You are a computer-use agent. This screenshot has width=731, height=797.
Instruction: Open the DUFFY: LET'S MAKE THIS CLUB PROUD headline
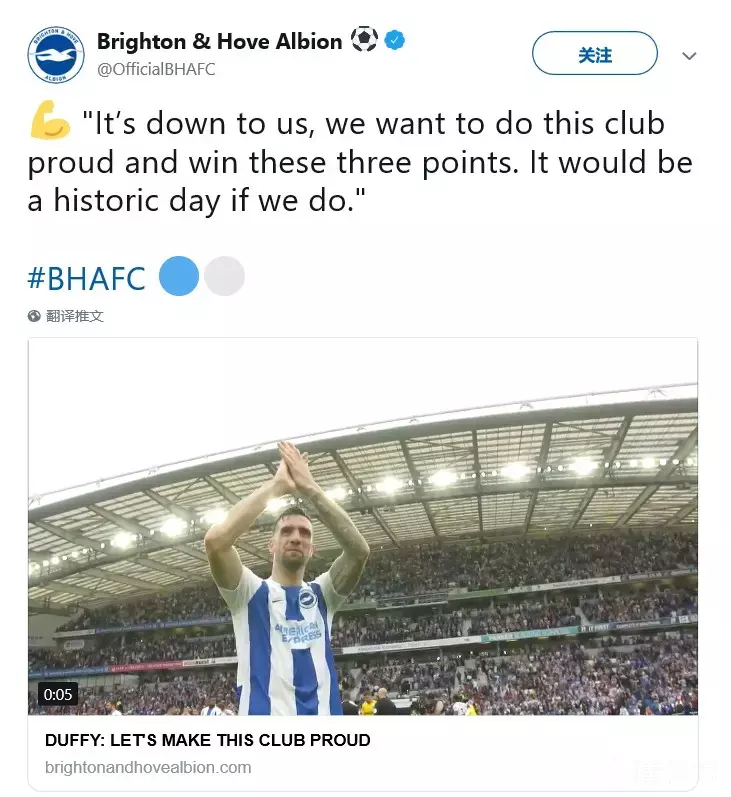pos(208,740)
